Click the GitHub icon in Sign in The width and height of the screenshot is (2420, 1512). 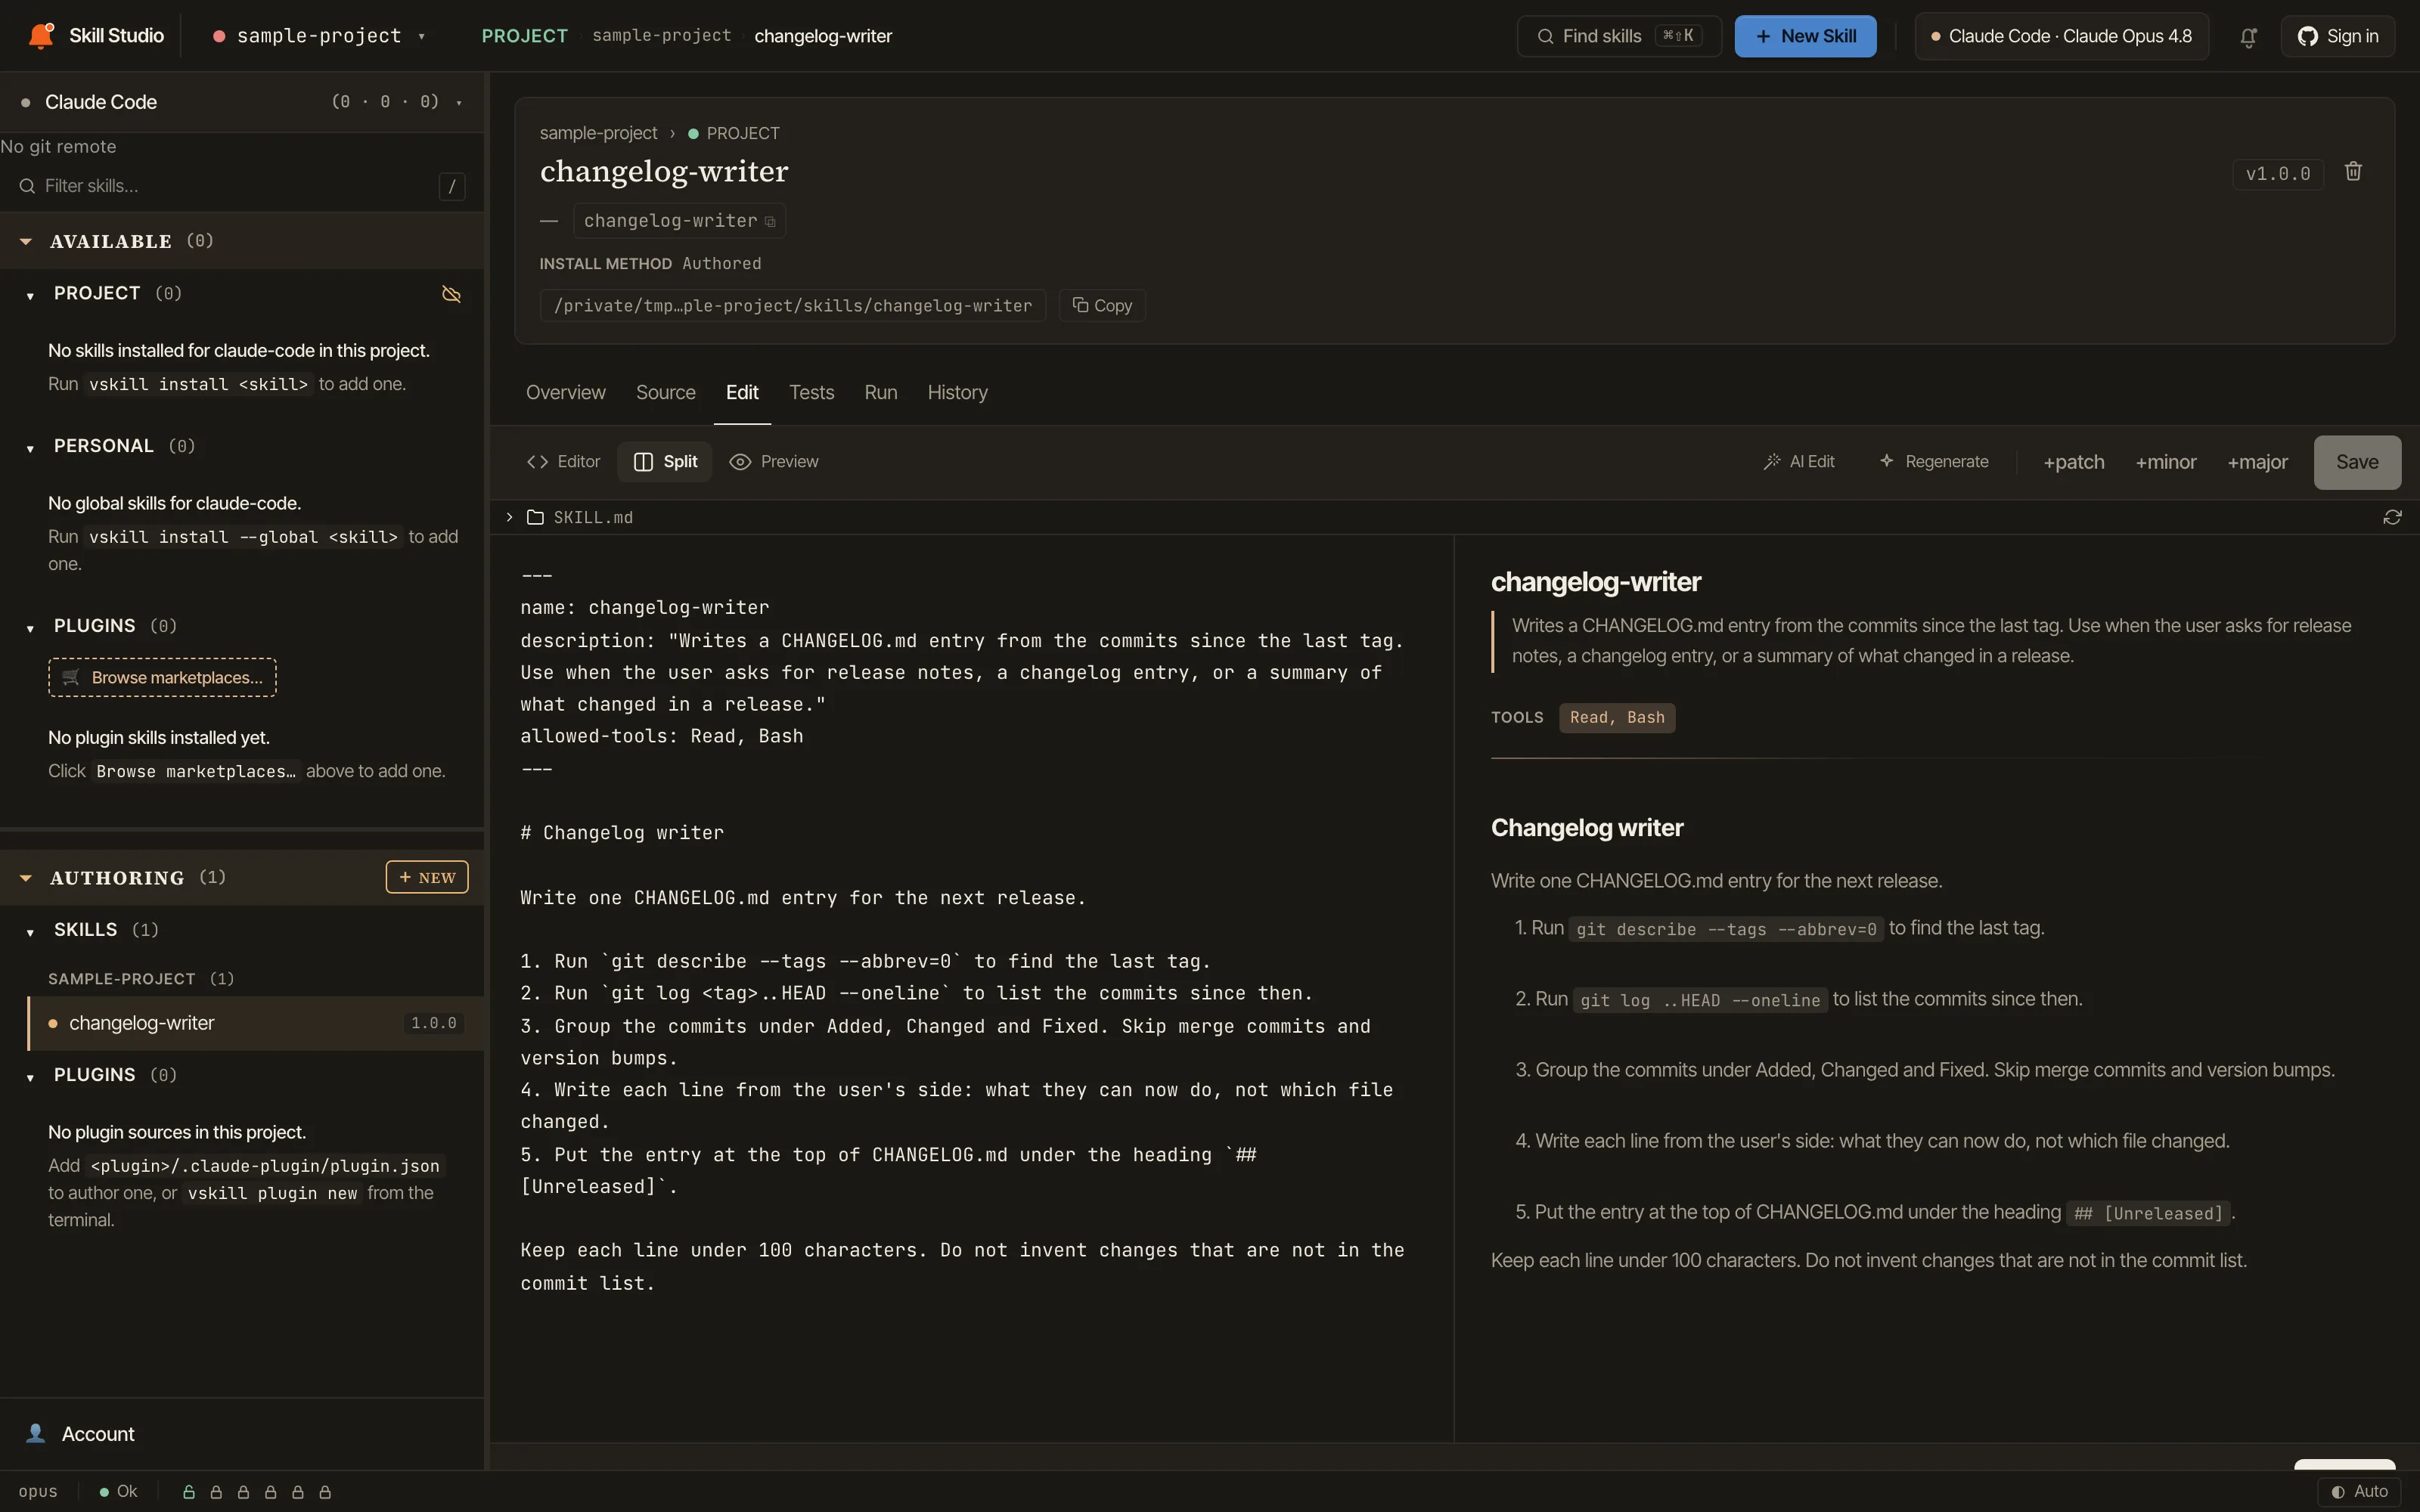pyautogui.click(x=2307, y=36)
